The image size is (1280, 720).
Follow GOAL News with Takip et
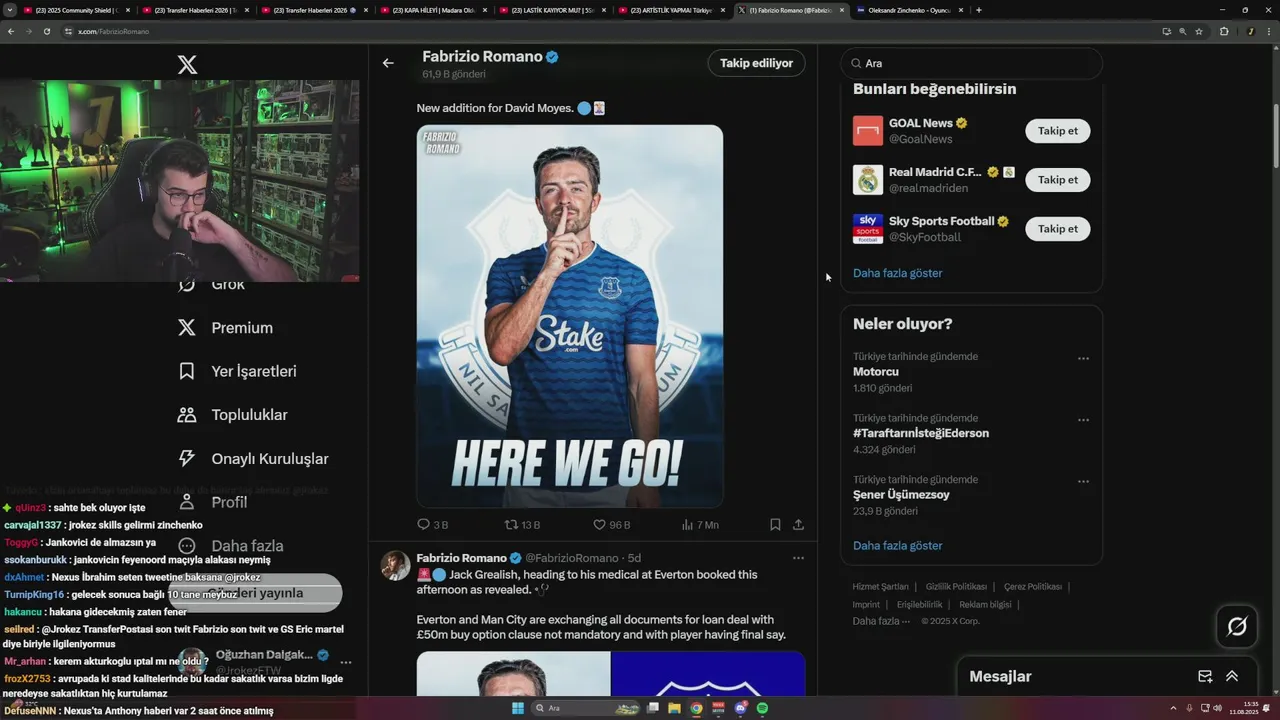pos(1057,131)
